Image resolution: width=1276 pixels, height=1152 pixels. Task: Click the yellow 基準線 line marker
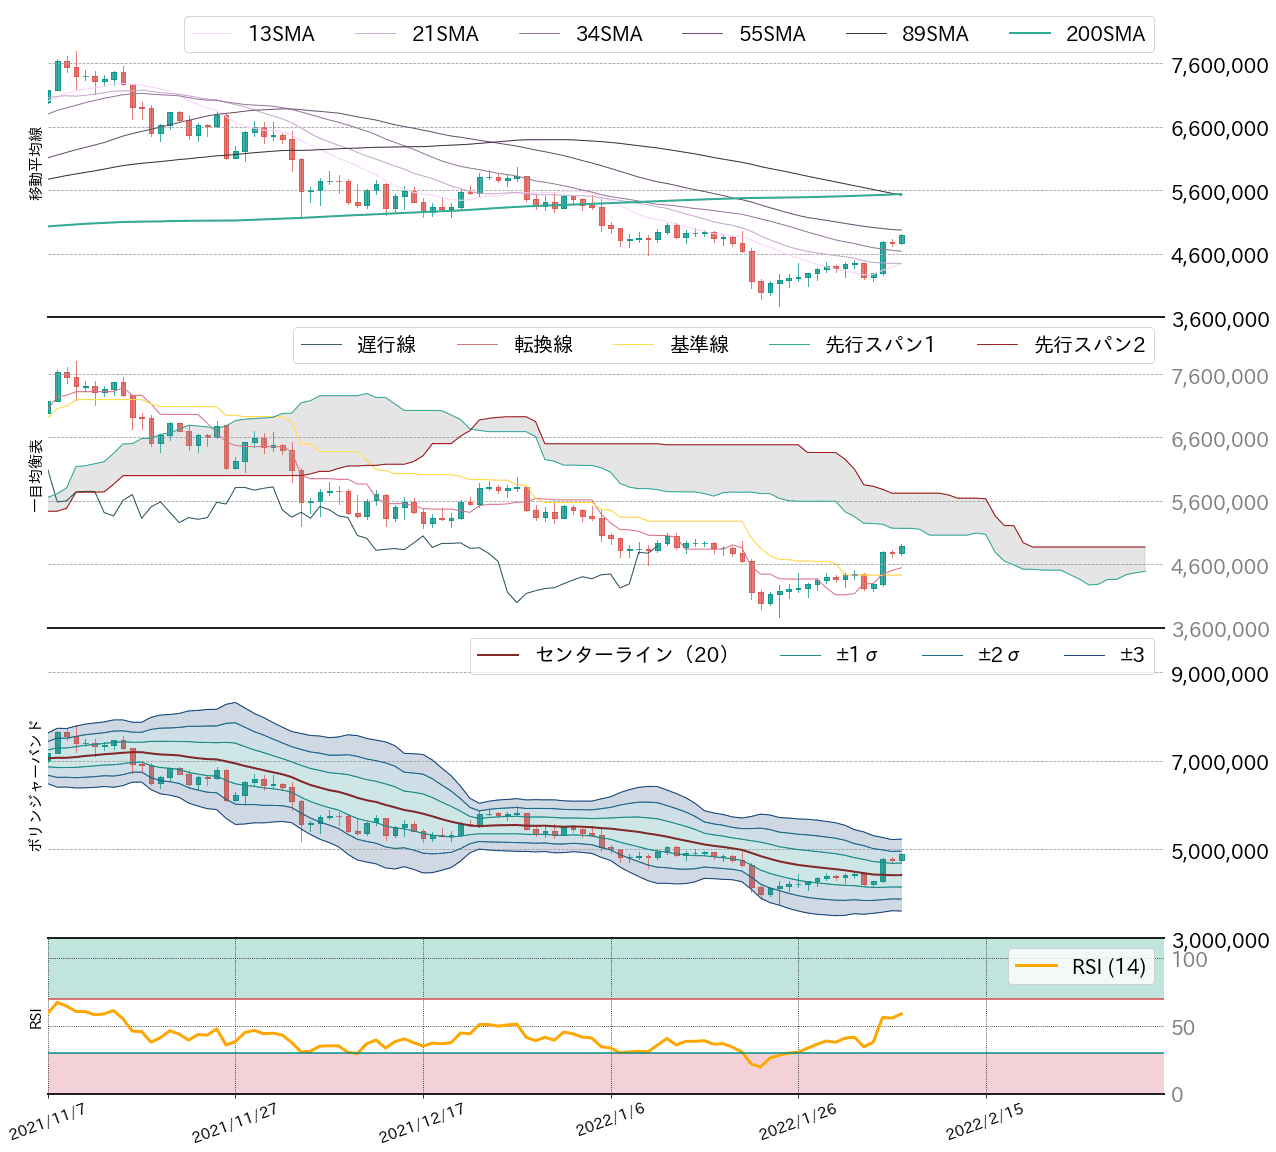click(x=633, y=344)
